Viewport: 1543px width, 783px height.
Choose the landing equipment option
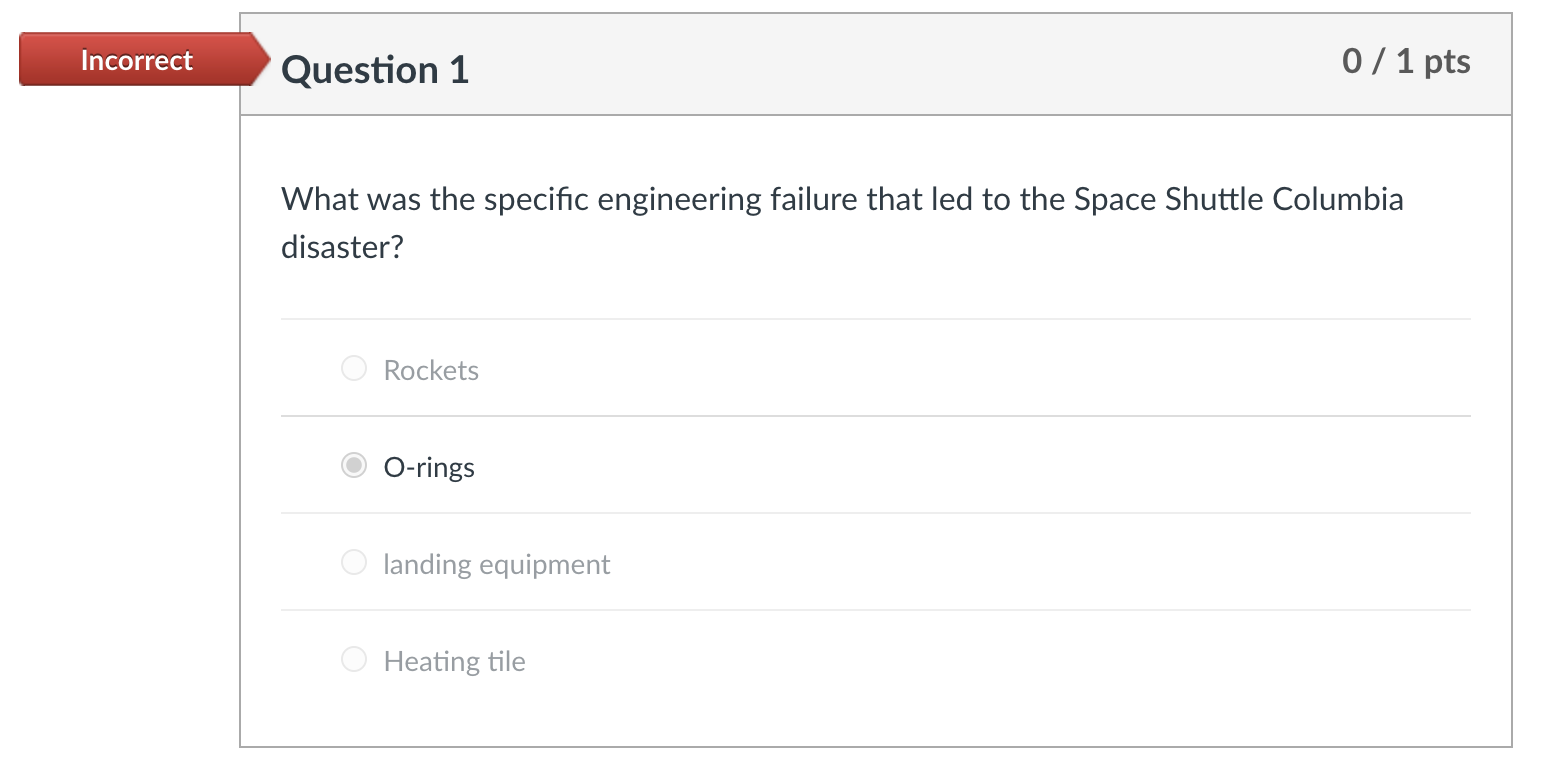tap(354, 562)
